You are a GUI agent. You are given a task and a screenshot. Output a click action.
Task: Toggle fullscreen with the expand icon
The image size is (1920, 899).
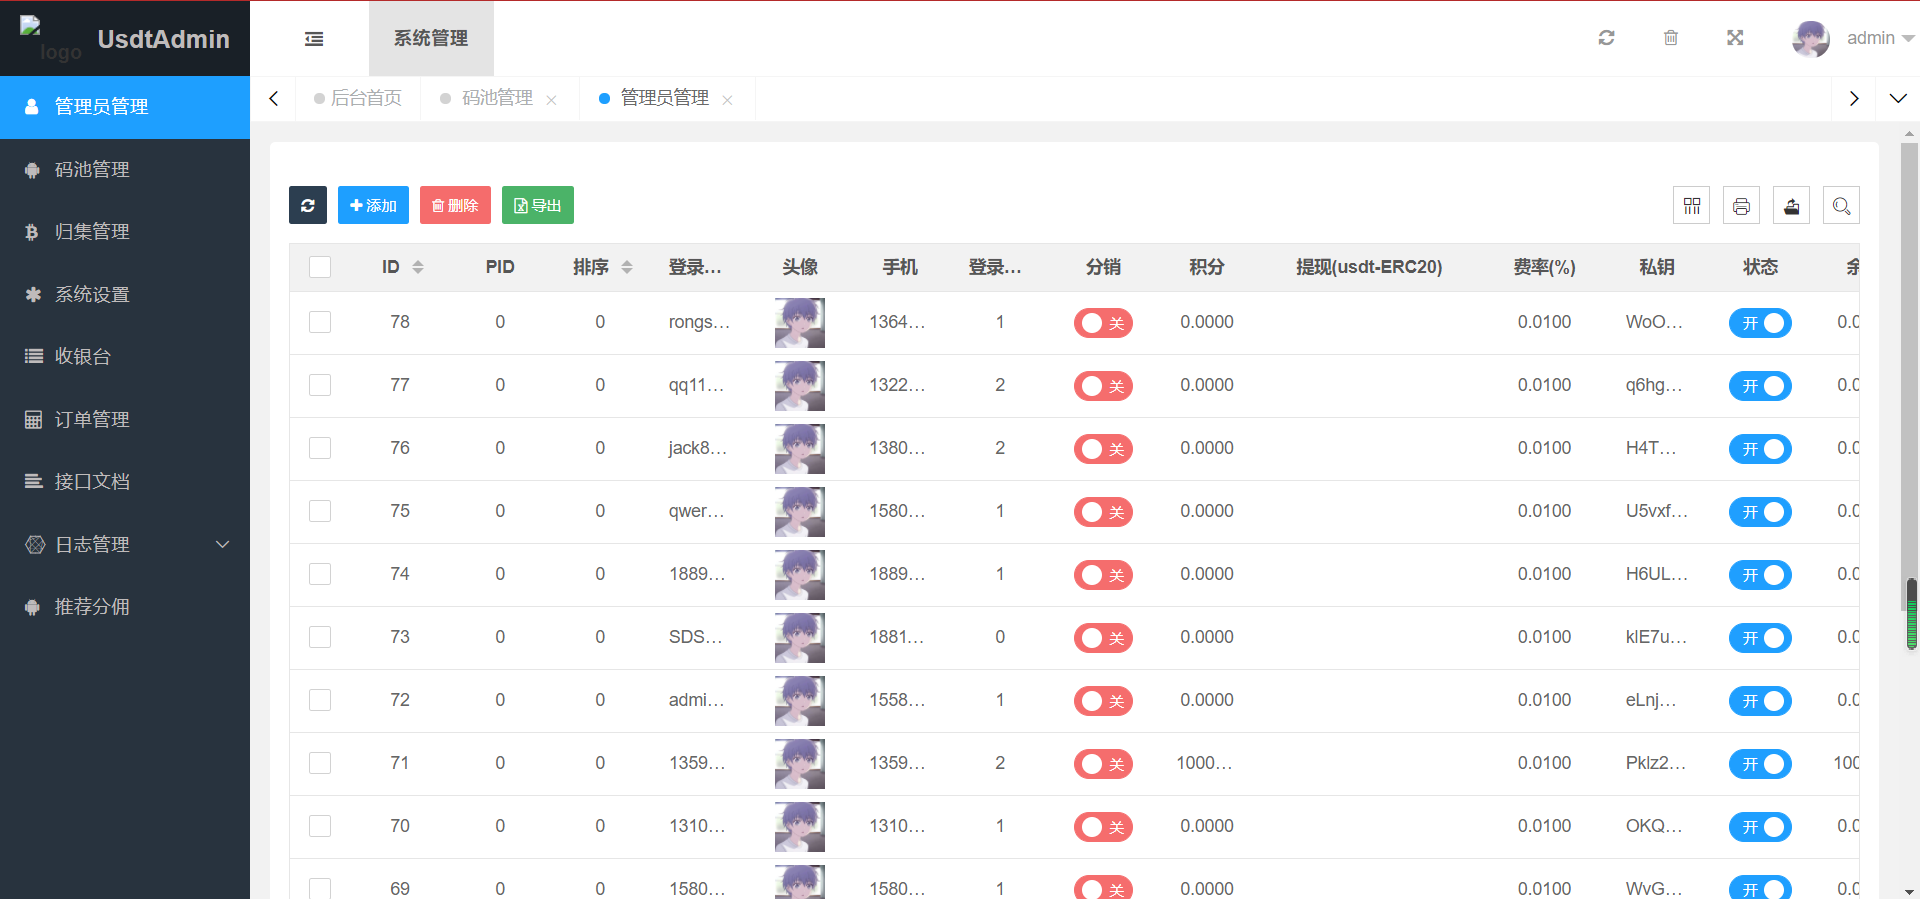[1735, 38]
